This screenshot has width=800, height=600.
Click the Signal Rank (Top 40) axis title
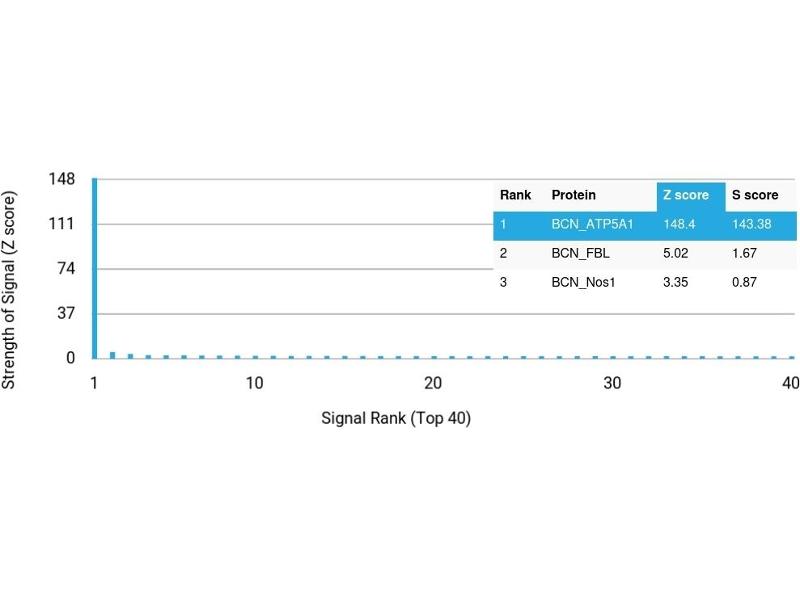[x=396, y=418]
